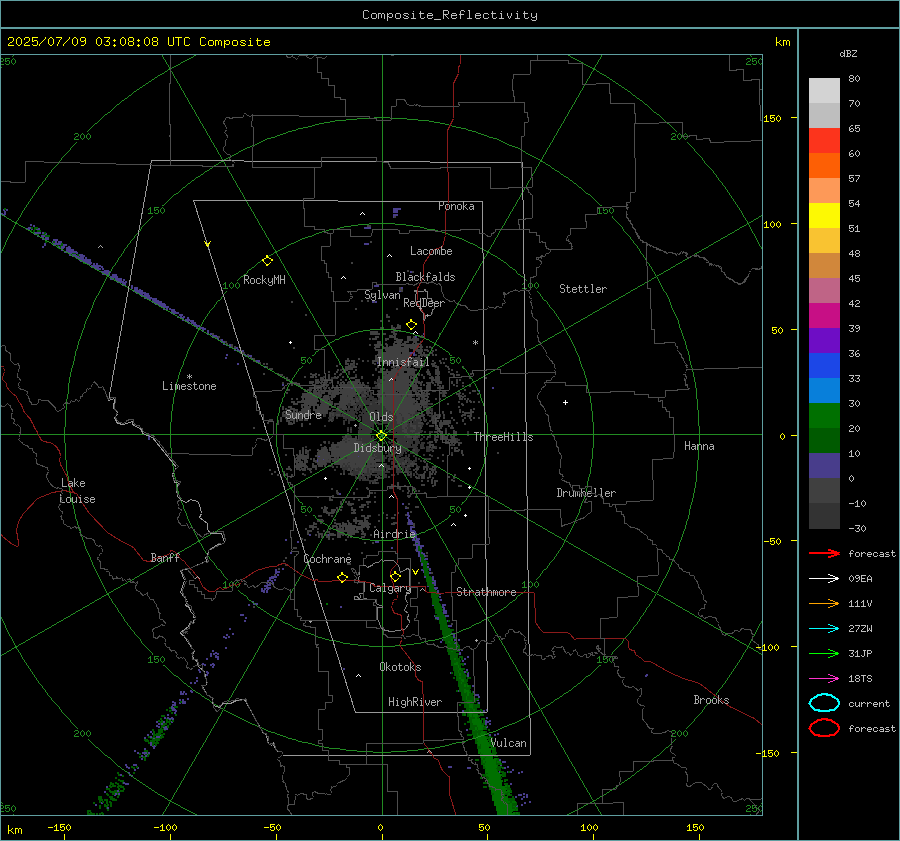Viewport: 900px width, 841px height.
Task: Click the Calgary city label
Action: pos(390,588)
